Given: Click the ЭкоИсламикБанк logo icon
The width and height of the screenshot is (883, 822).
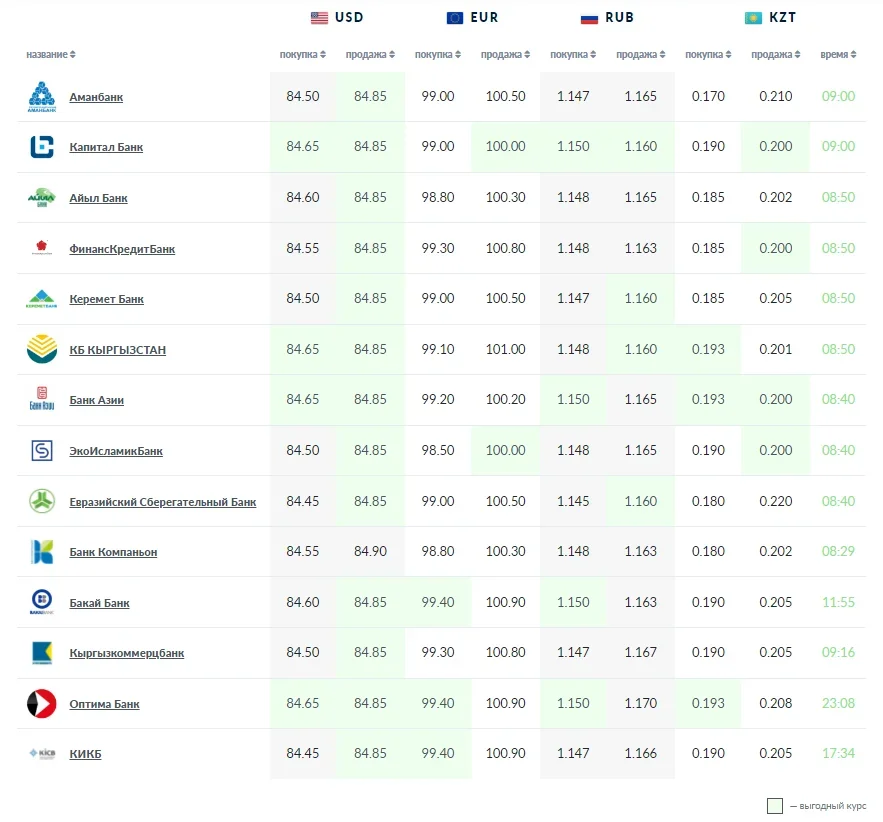Looking at the screenshot, I should tap(41, 451).
